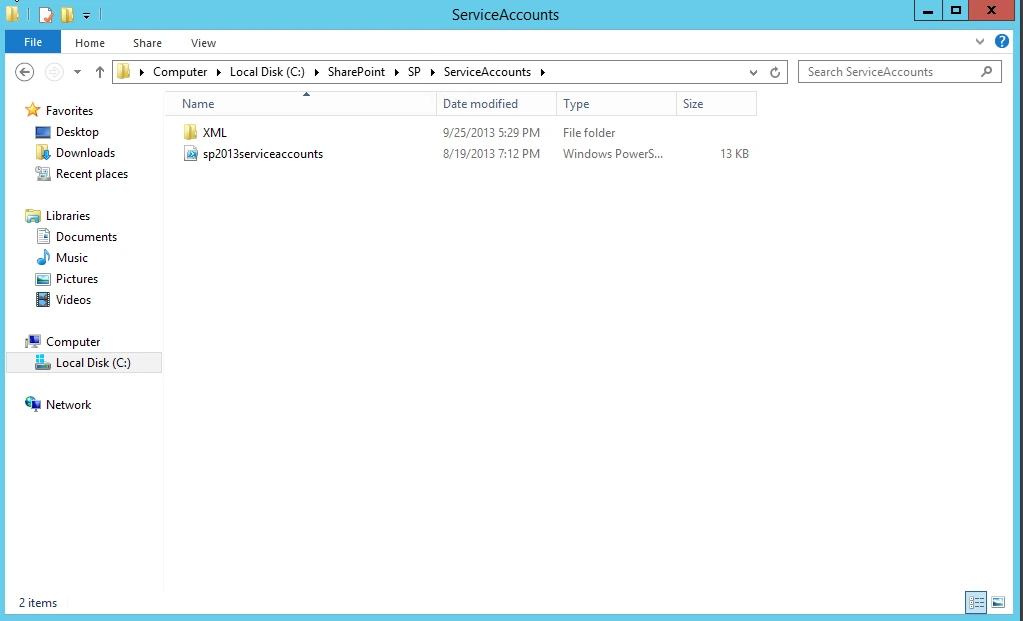Expand the ribbon with the chevron
1023x621 pixels.
979,42
